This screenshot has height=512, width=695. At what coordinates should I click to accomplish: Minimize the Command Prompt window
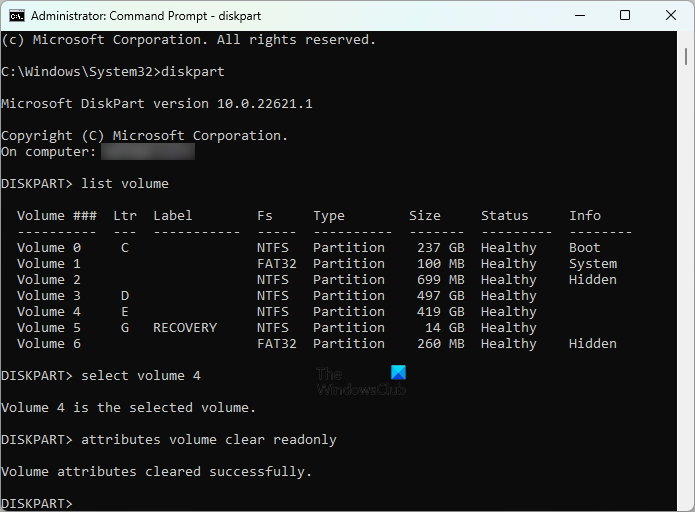coord(579,16)
